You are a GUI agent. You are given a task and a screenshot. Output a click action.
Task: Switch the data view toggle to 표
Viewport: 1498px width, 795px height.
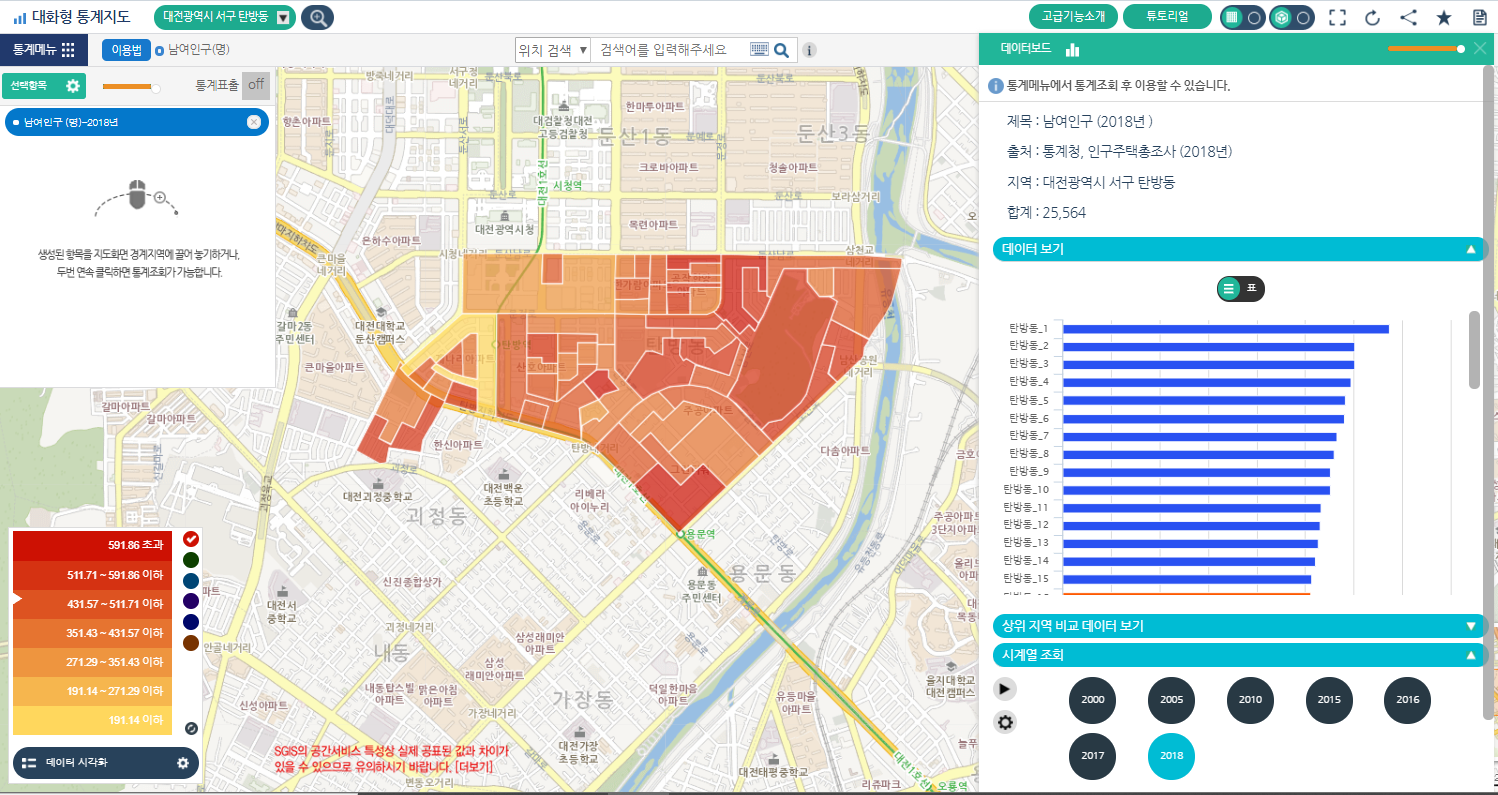pos(1251,289)
